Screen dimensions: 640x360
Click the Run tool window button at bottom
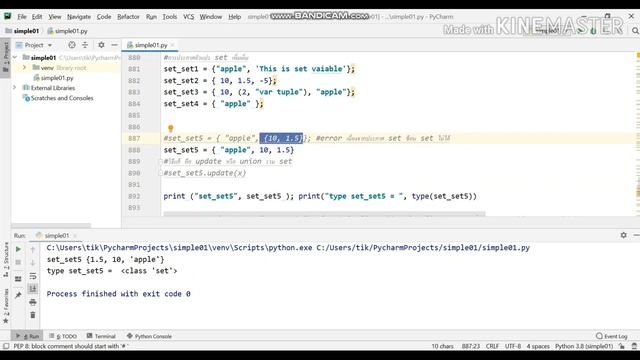[x=27, y=336]
